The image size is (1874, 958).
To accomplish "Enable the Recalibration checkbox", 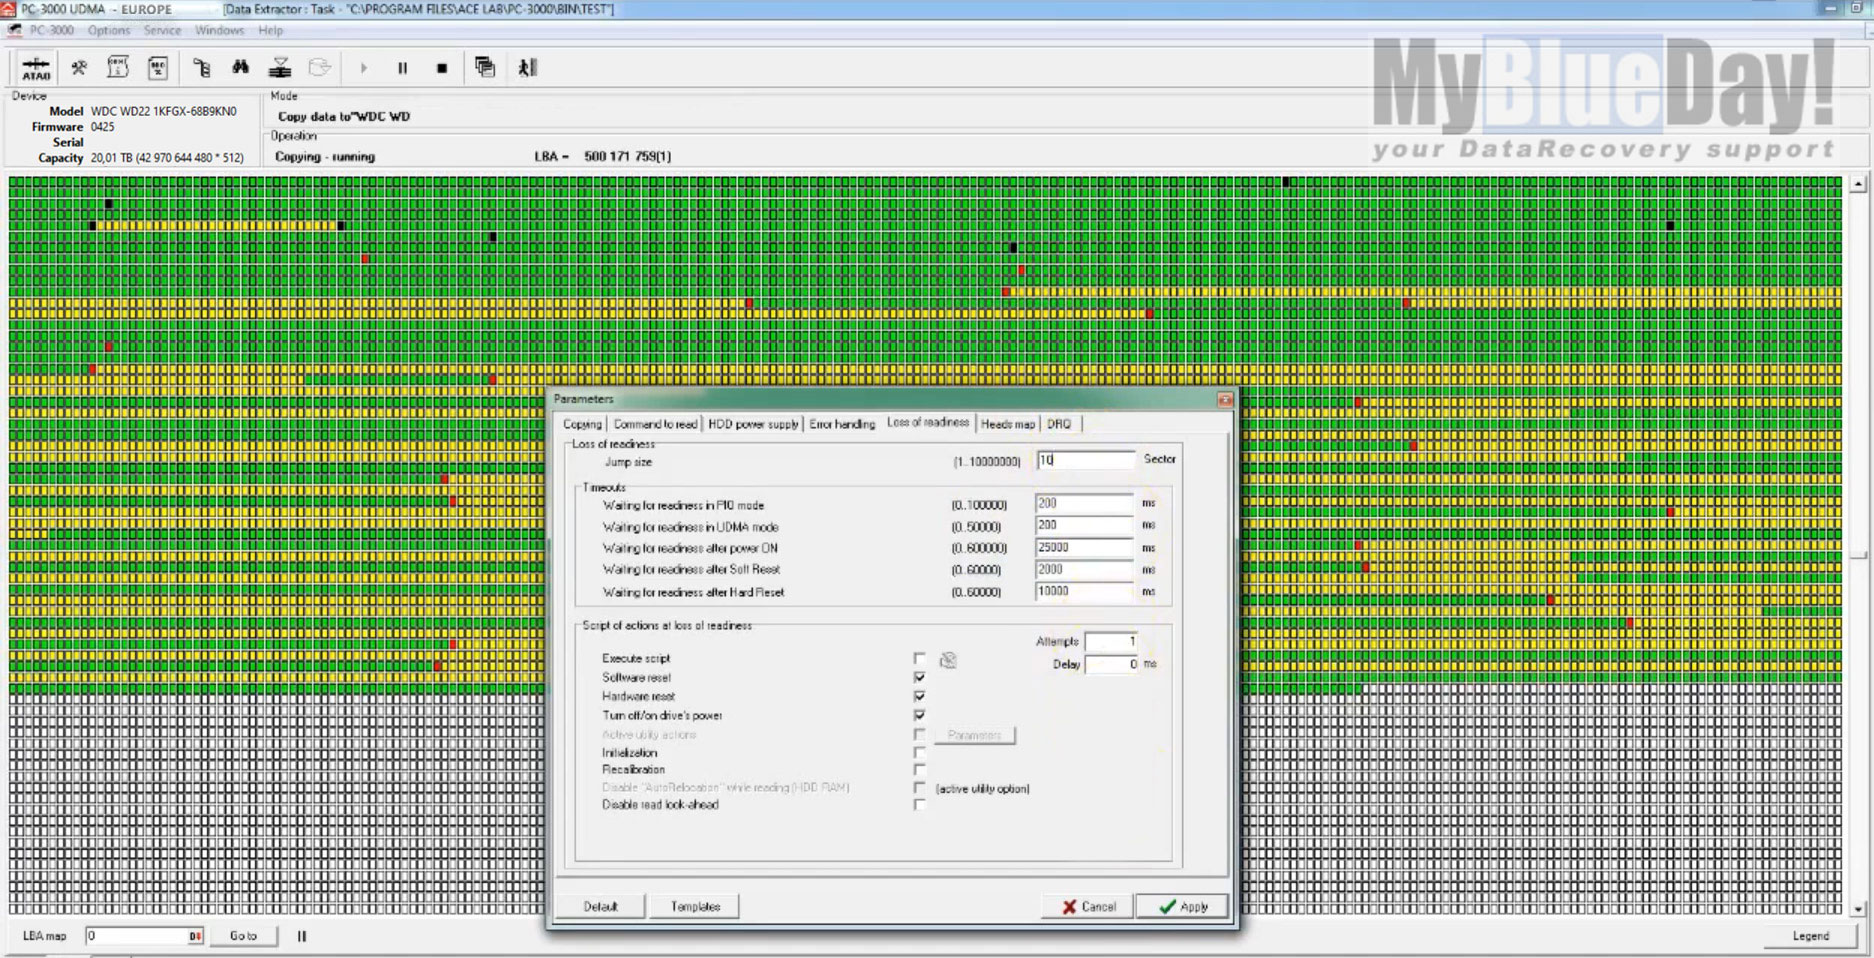I will 919,769.
